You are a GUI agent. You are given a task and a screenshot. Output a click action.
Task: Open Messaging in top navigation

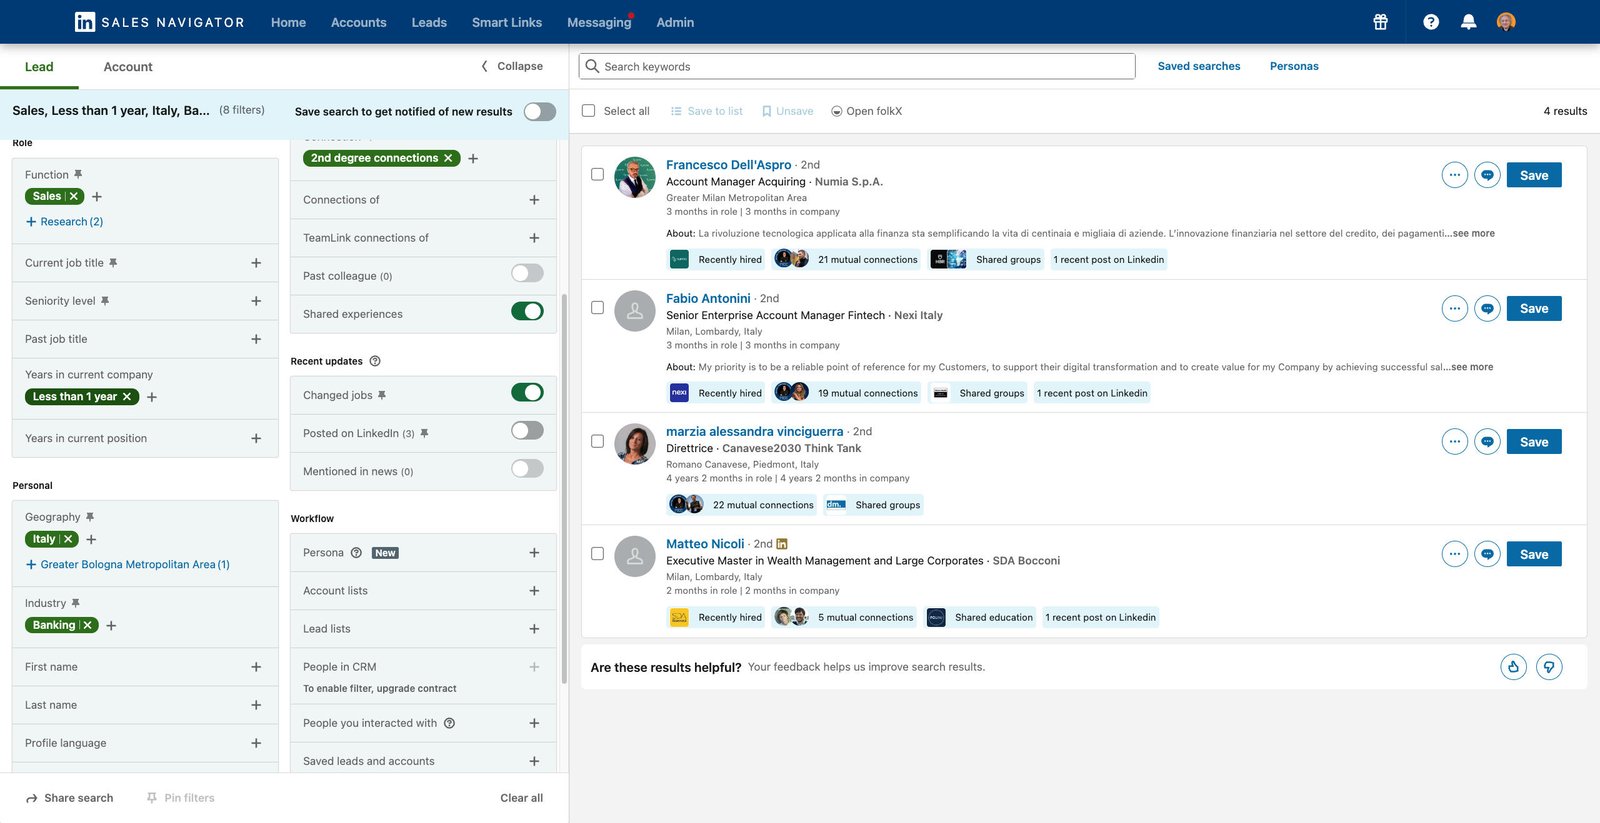599,22
